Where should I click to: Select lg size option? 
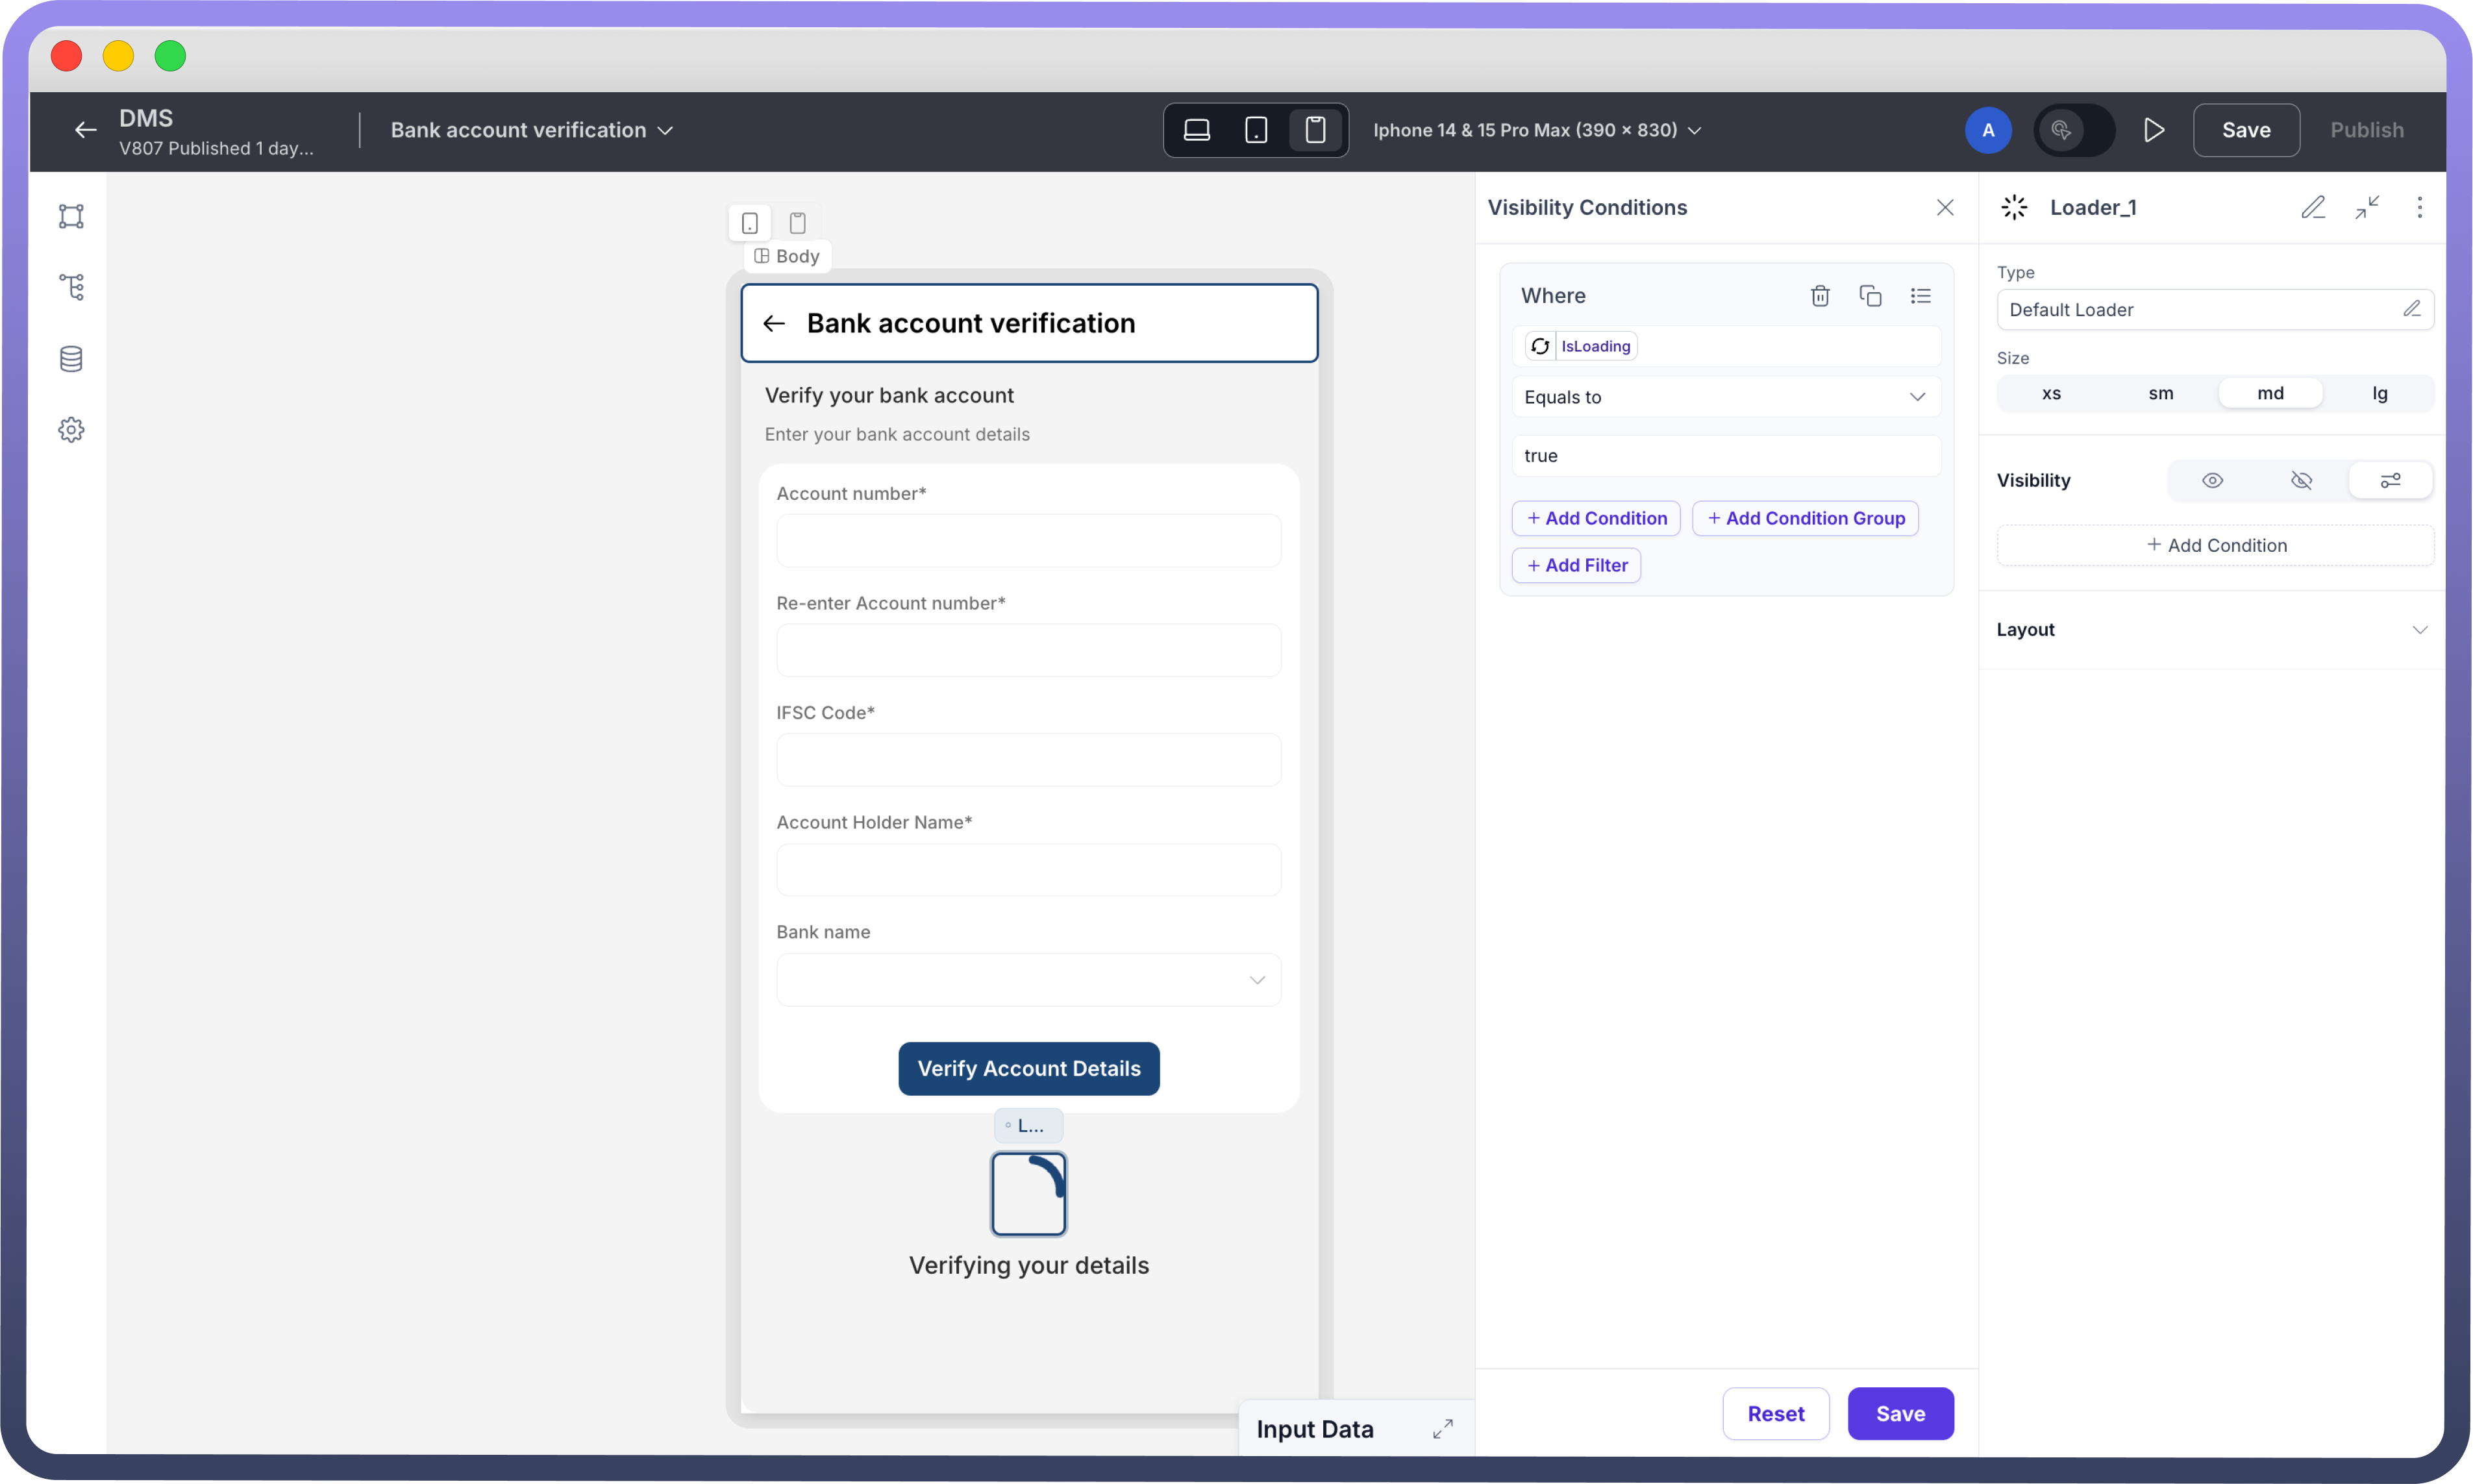coord(2379,394)
